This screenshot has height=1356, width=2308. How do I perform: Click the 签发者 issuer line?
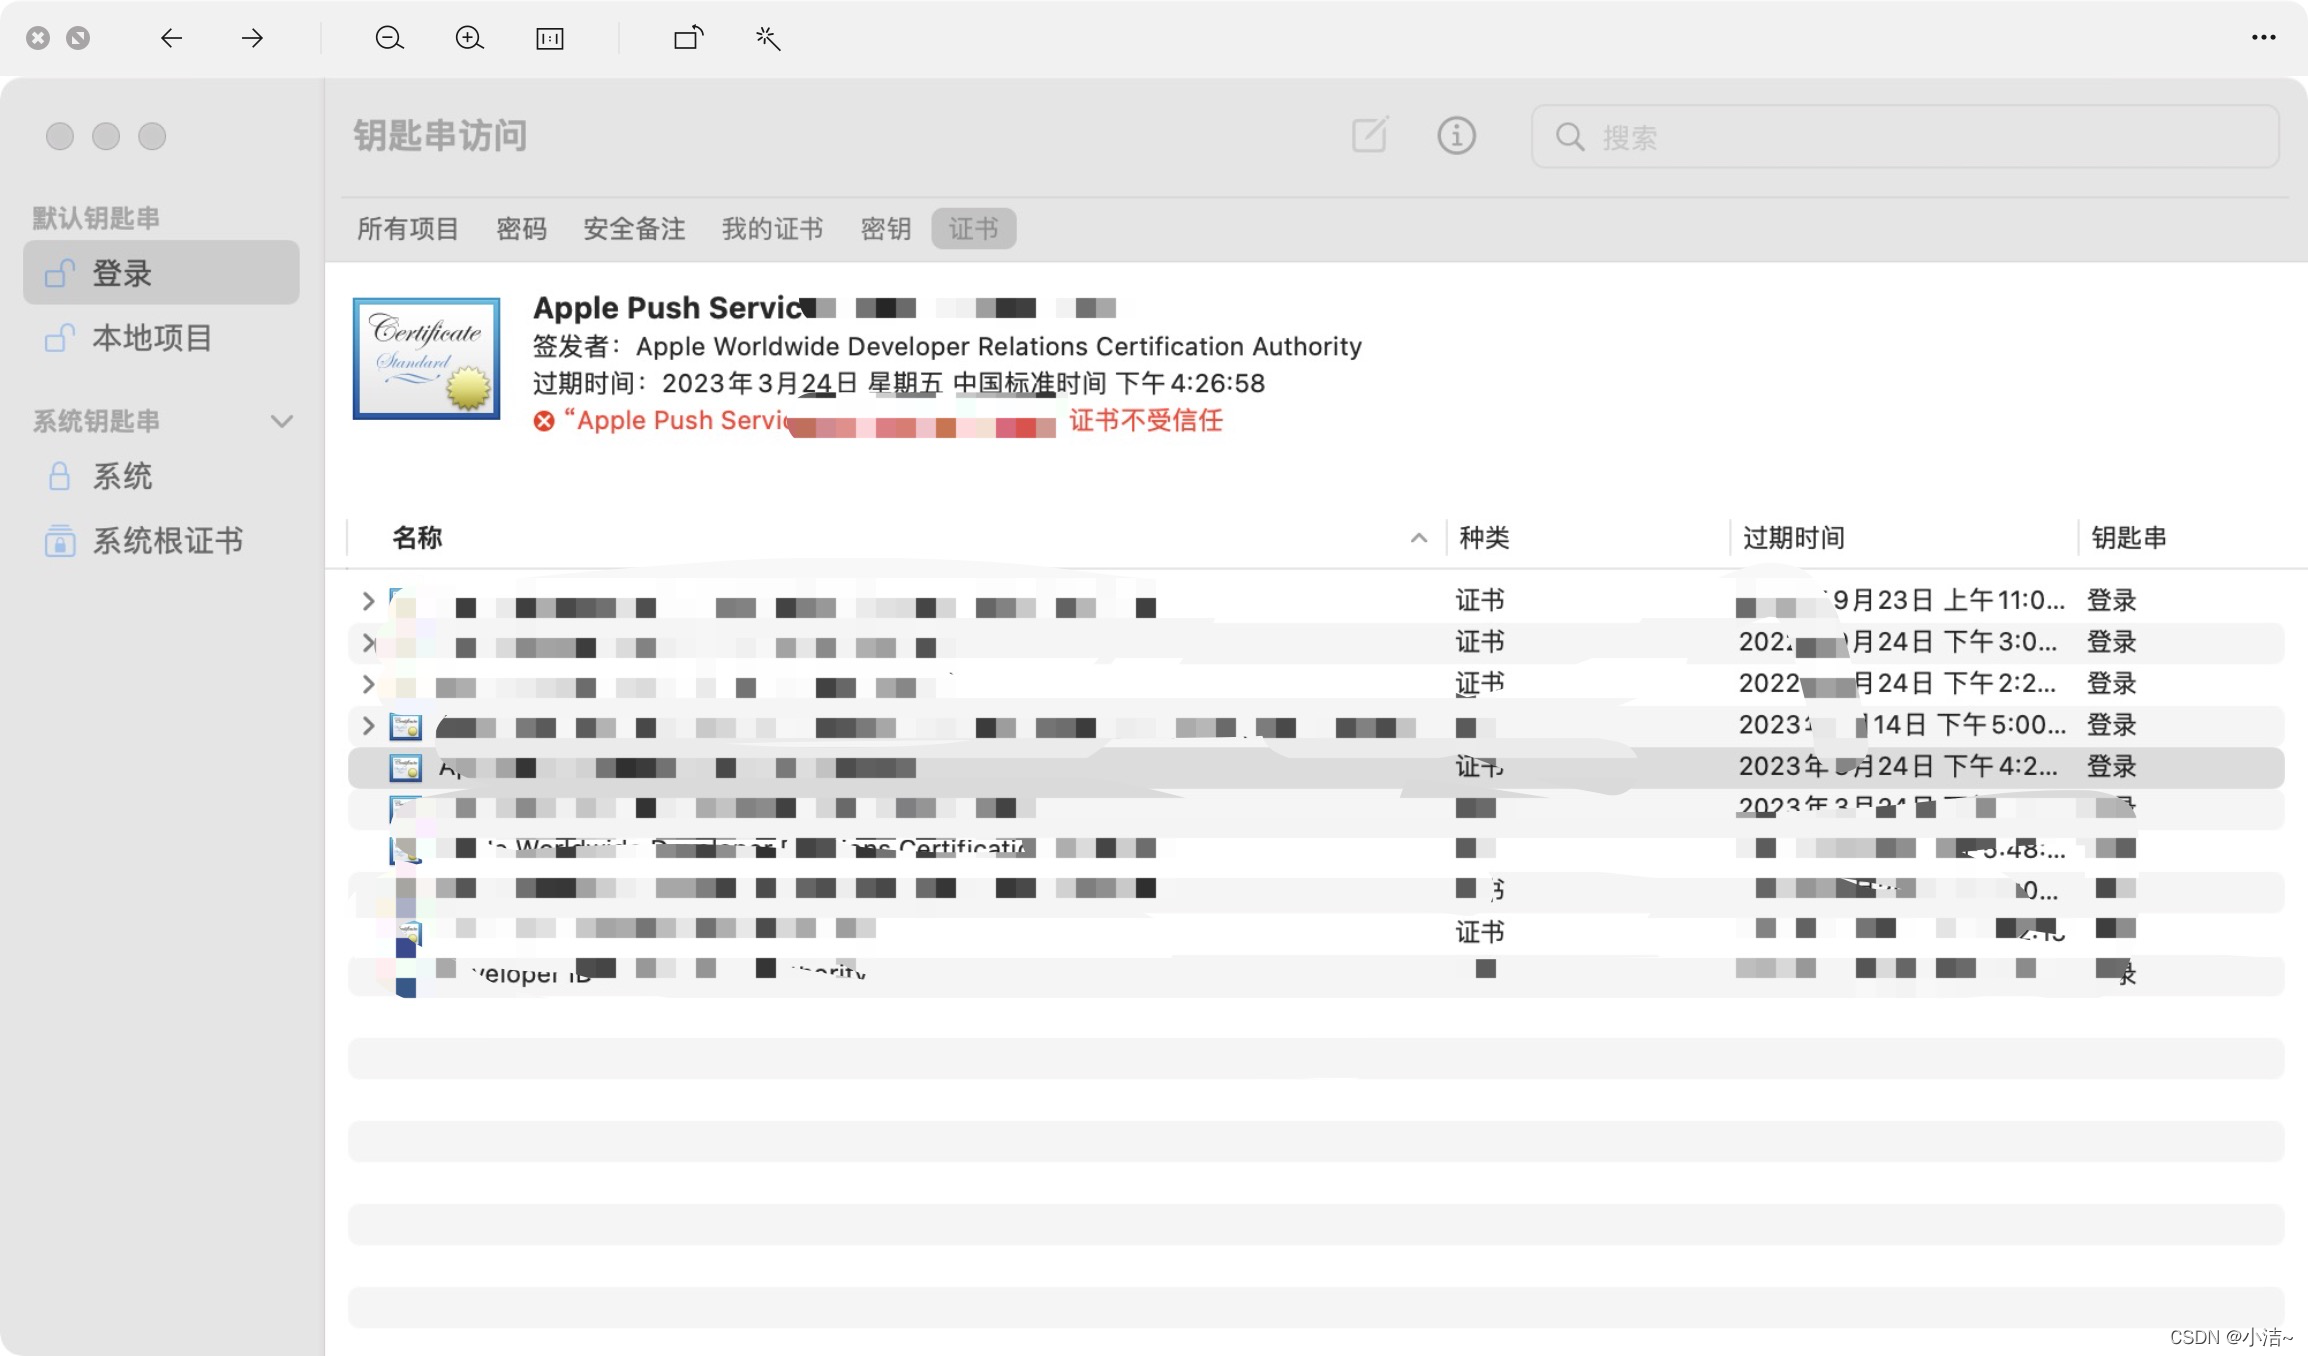947,346
